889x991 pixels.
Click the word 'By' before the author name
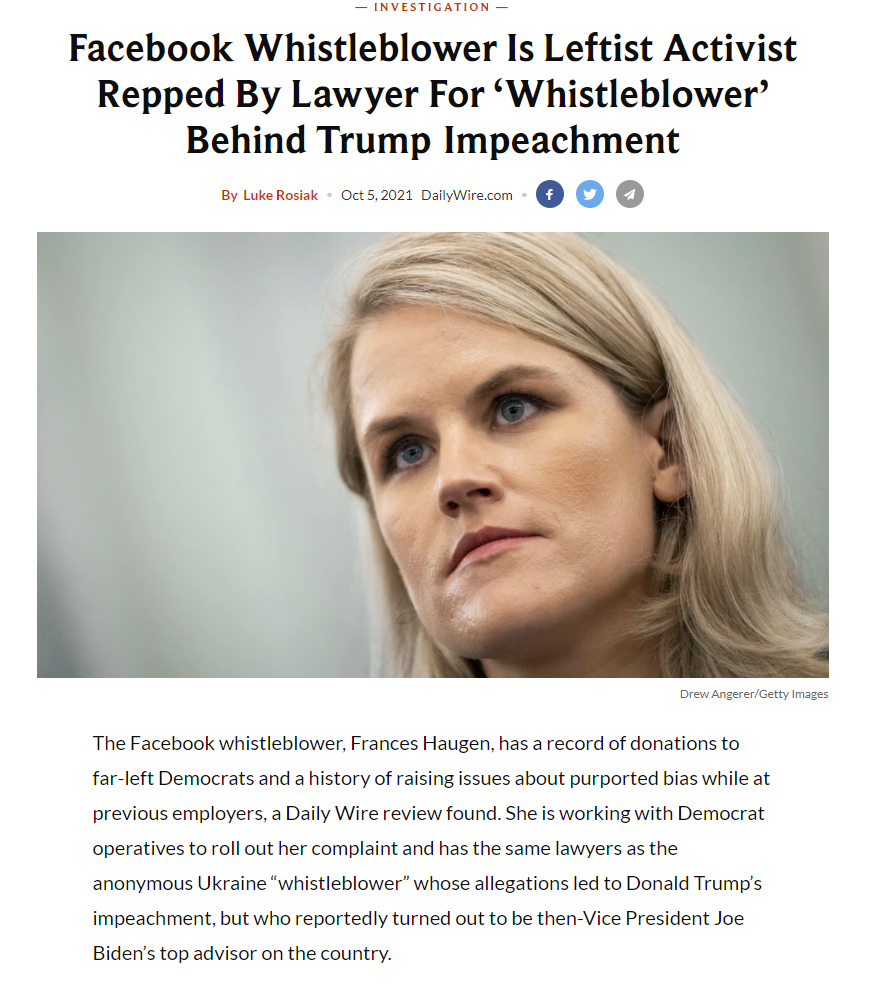pos(229,195)
